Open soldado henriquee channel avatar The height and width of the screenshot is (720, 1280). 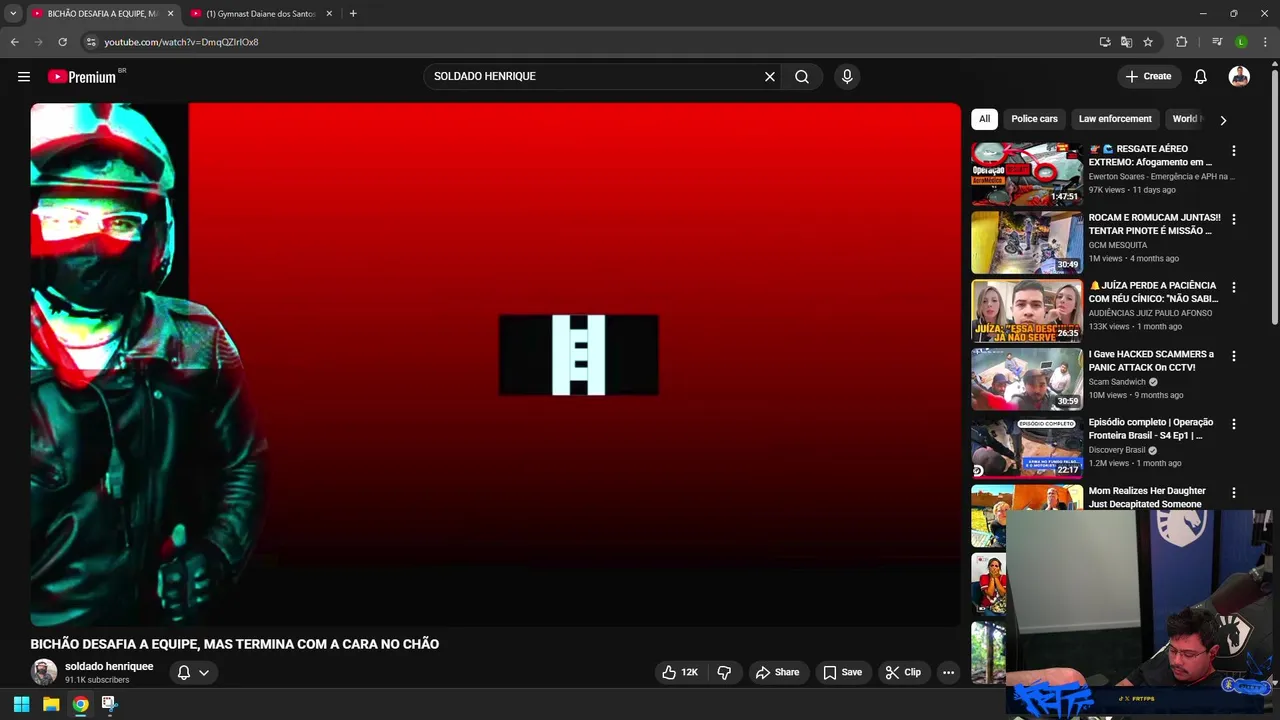point(44,672)
